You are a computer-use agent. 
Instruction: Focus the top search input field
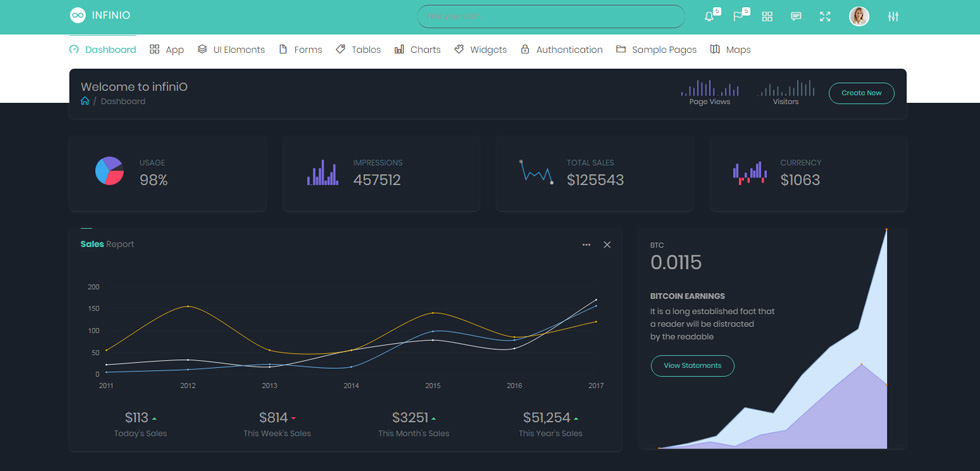[551, 16]
